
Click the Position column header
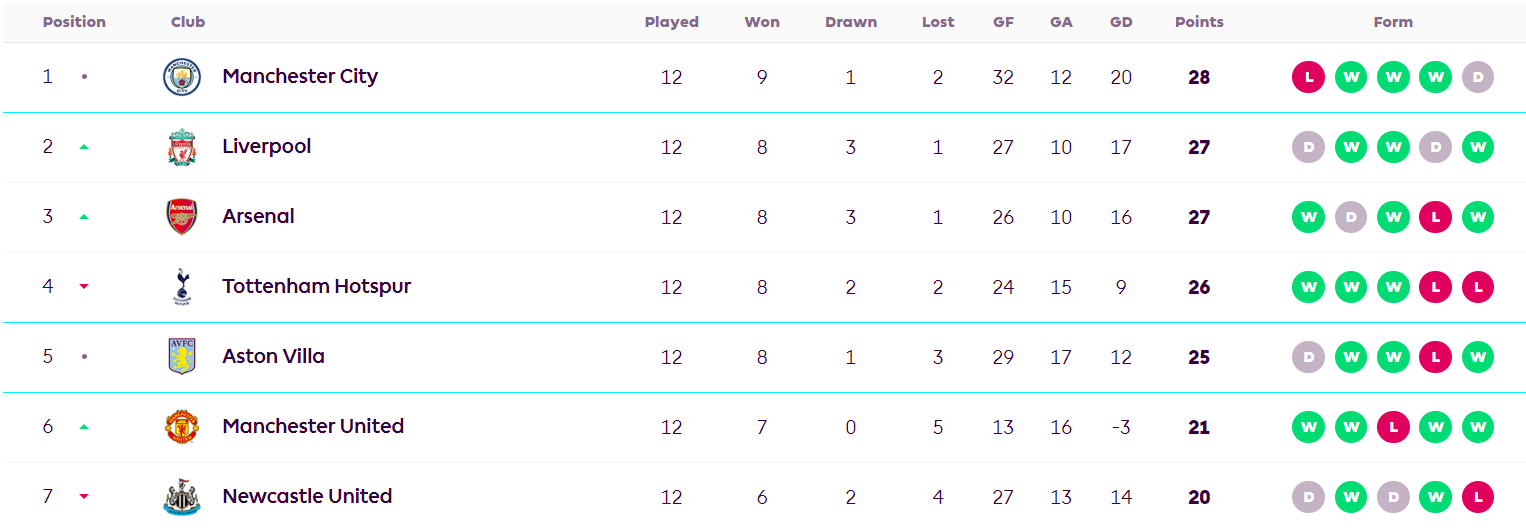pyautogui.click(x=74, y=22)
